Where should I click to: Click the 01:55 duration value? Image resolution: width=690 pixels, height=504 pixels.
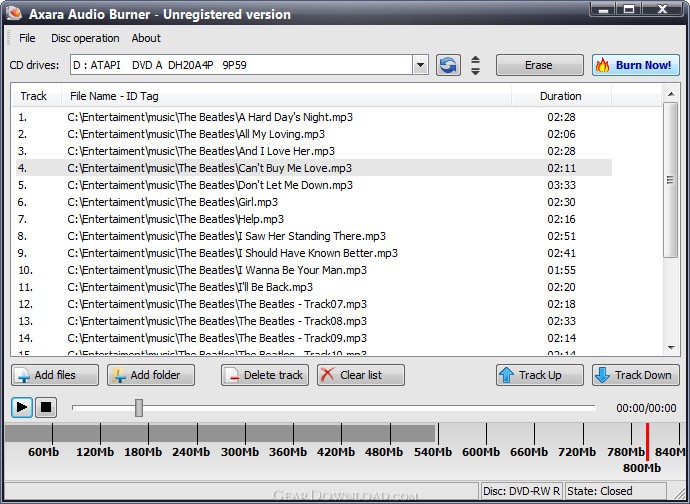click(x=562, y=270)
